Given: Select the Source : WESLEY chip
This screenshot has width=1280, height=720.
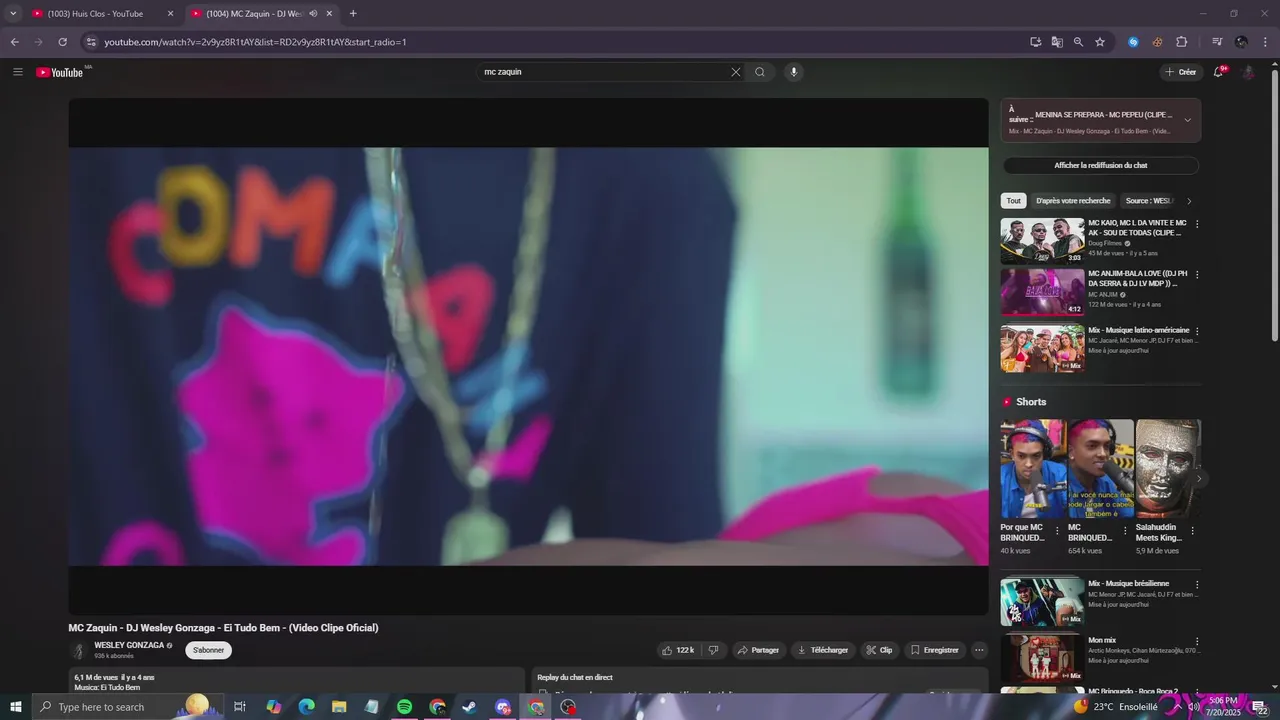Looking at the screenshot, I should point(1148,201).
